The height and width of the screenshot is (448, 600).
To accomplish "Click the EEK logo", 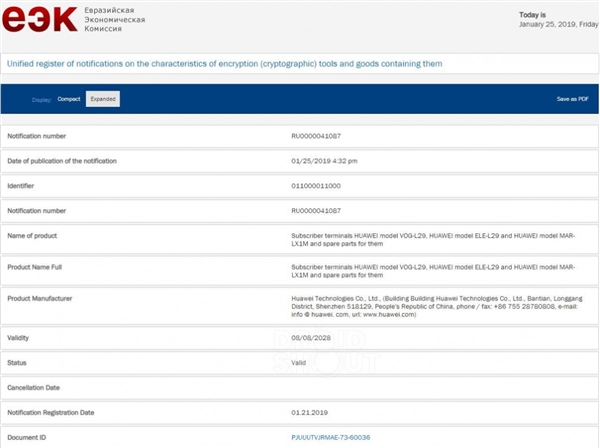I will coord(40,19).
